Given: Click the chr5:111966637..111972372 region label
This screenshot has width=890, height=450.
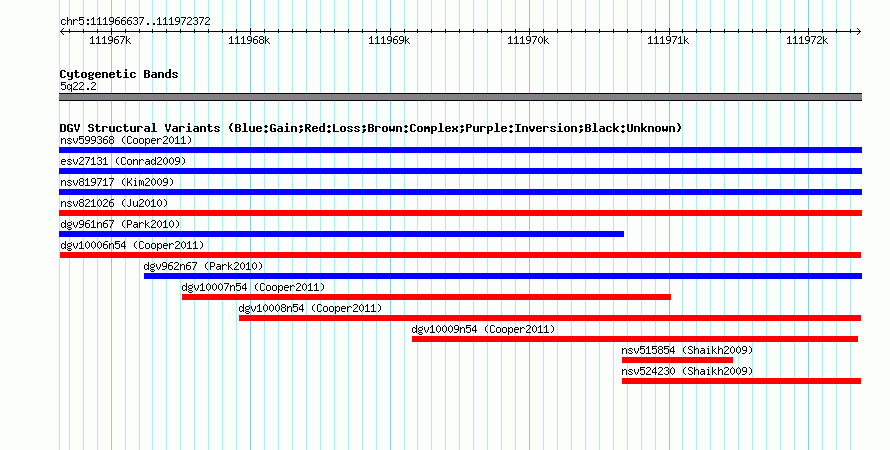Looking at the screenshot, I should [135, 21].
